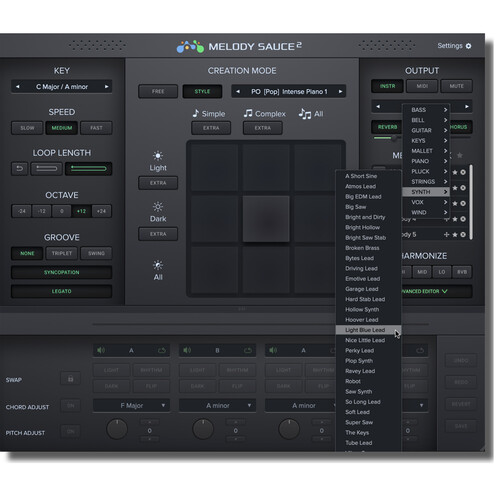The height and width of the screenshot is (500, 500).
Task: Open the F Major chord dropdown
Action: point(131,406)
